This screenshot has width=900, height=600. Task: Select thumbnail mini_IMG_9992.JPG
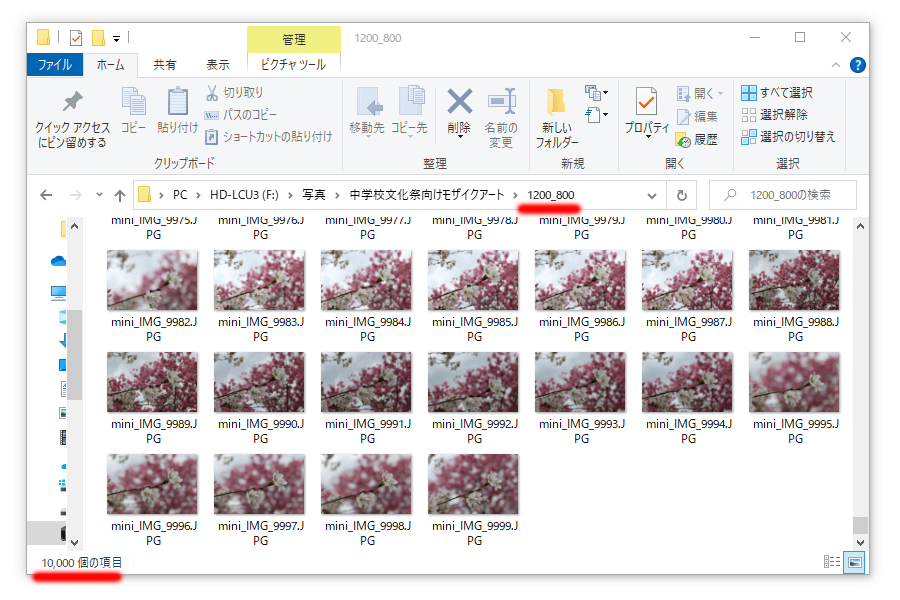[x=473, y=382]
